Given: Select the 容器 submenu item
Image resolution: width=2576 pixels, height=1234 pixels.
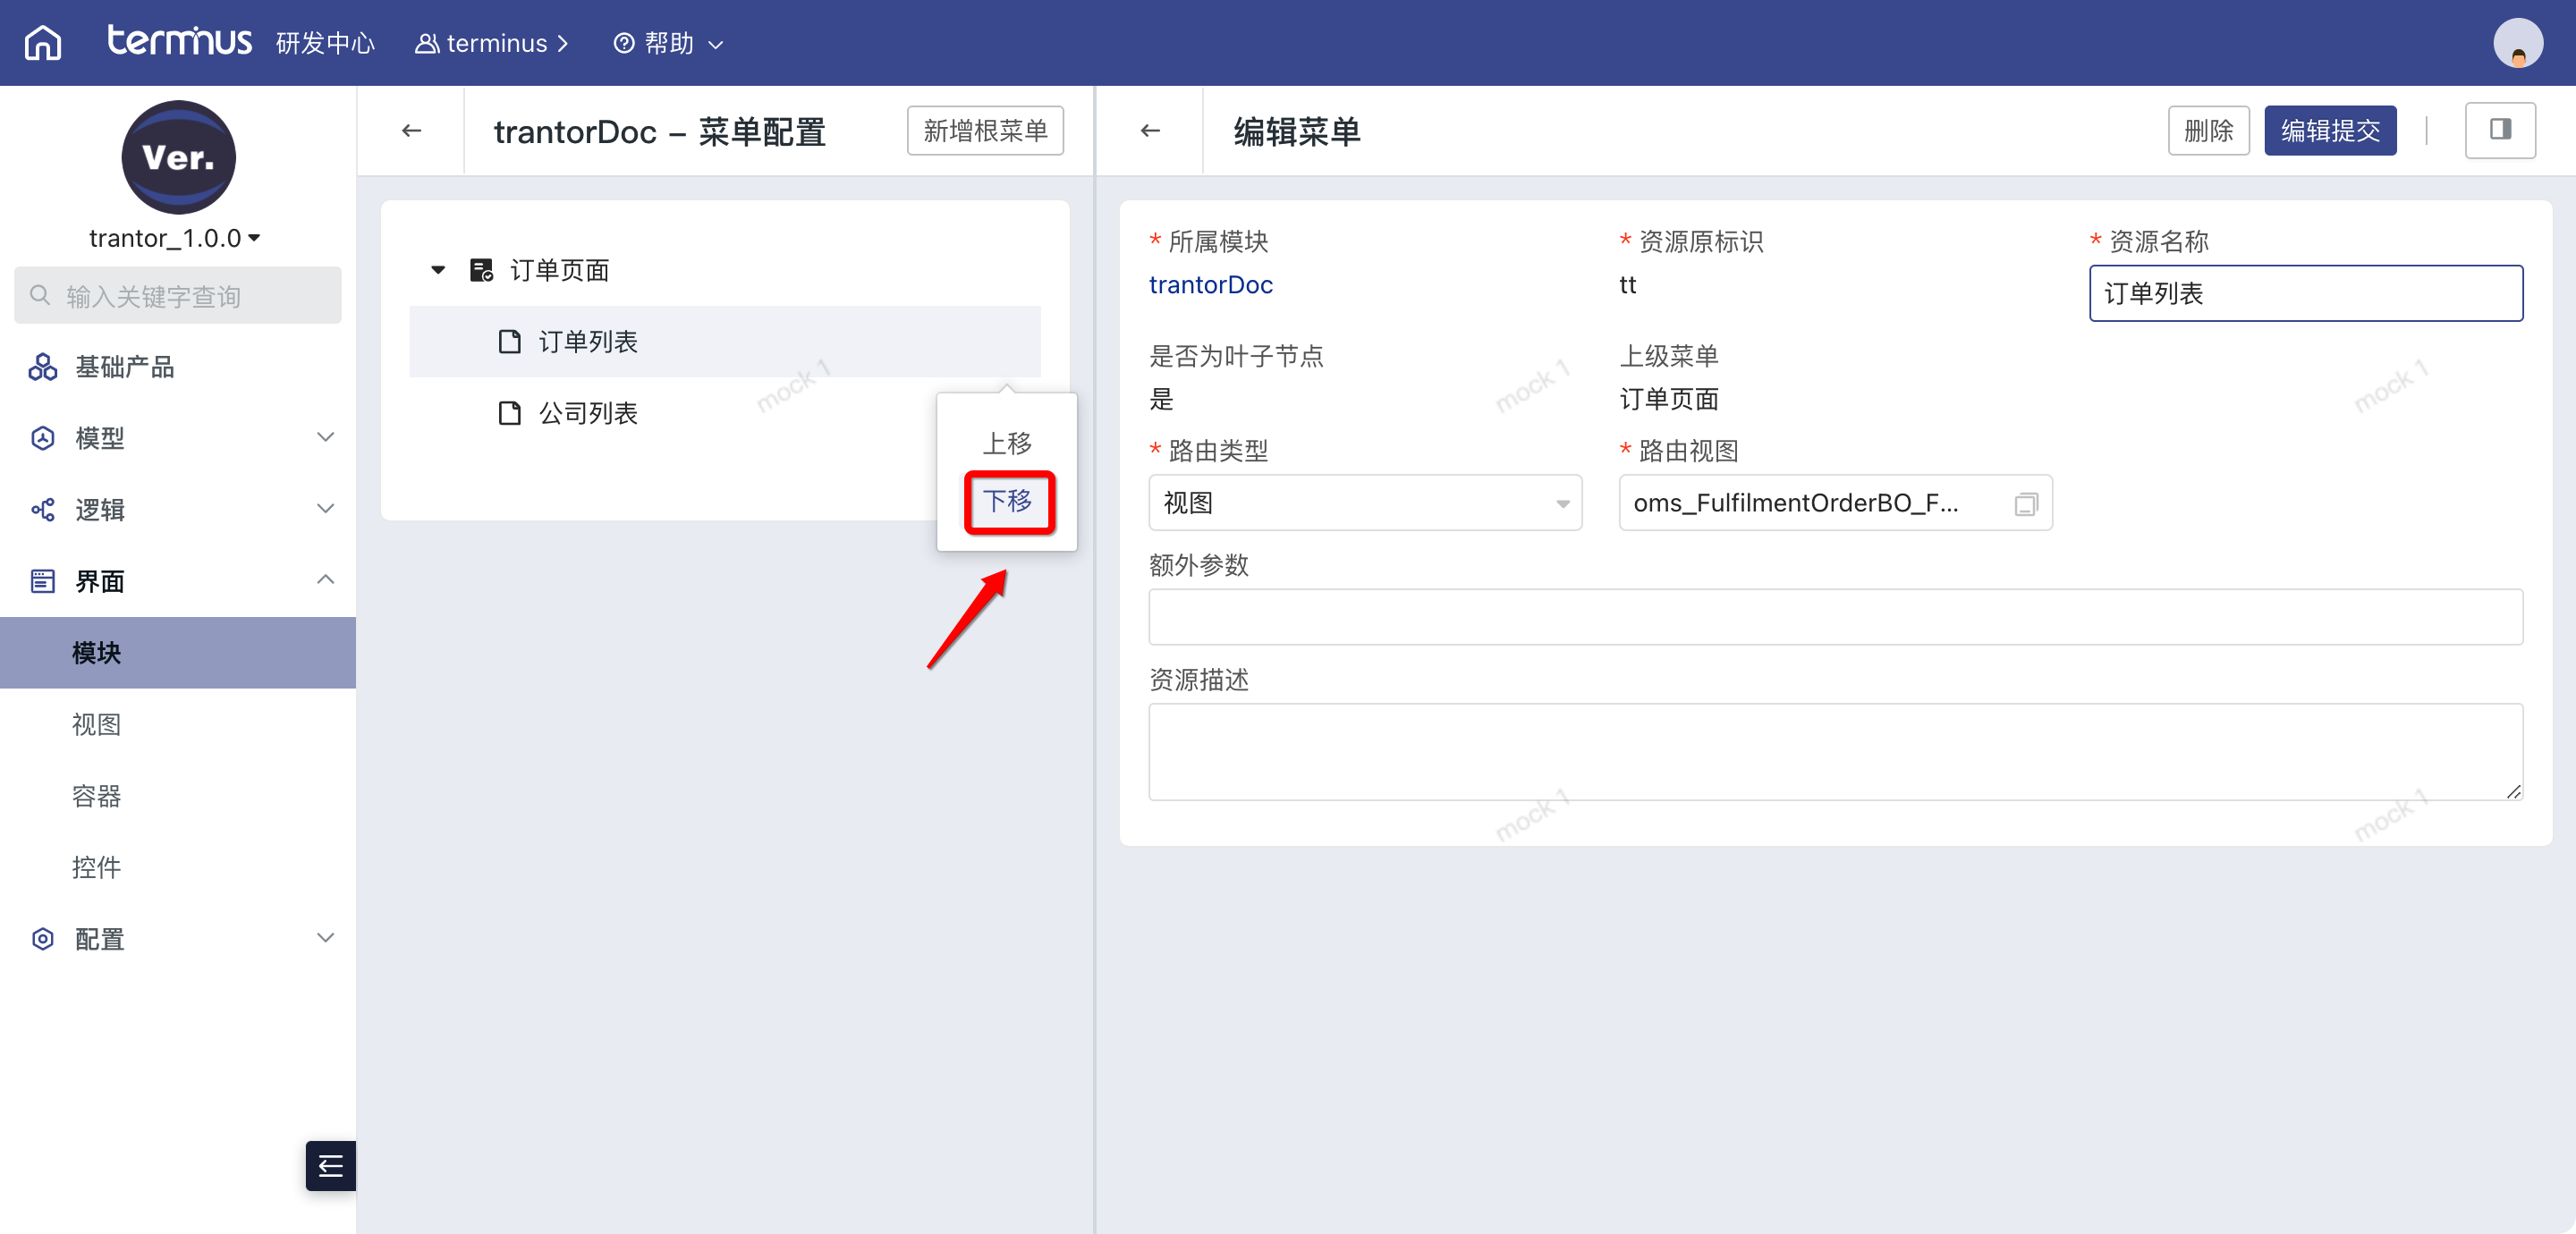Looking at the screenshot, I should tap(178, 796).
